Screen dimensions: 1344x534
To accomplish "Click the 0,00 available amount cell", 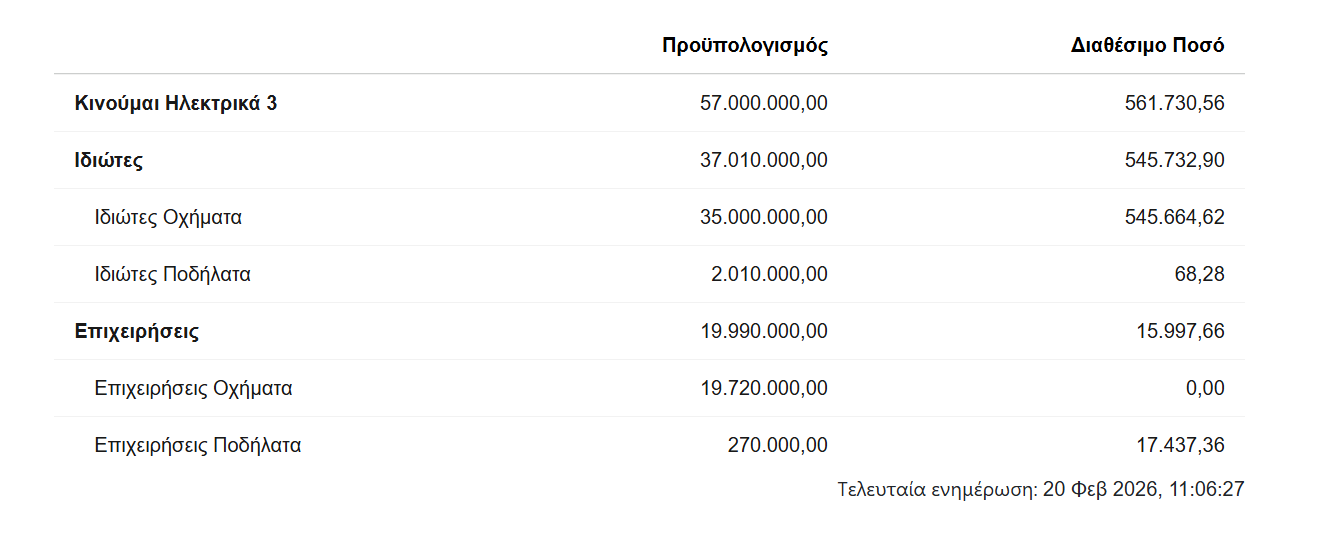I will click(x=1205, y=388).
